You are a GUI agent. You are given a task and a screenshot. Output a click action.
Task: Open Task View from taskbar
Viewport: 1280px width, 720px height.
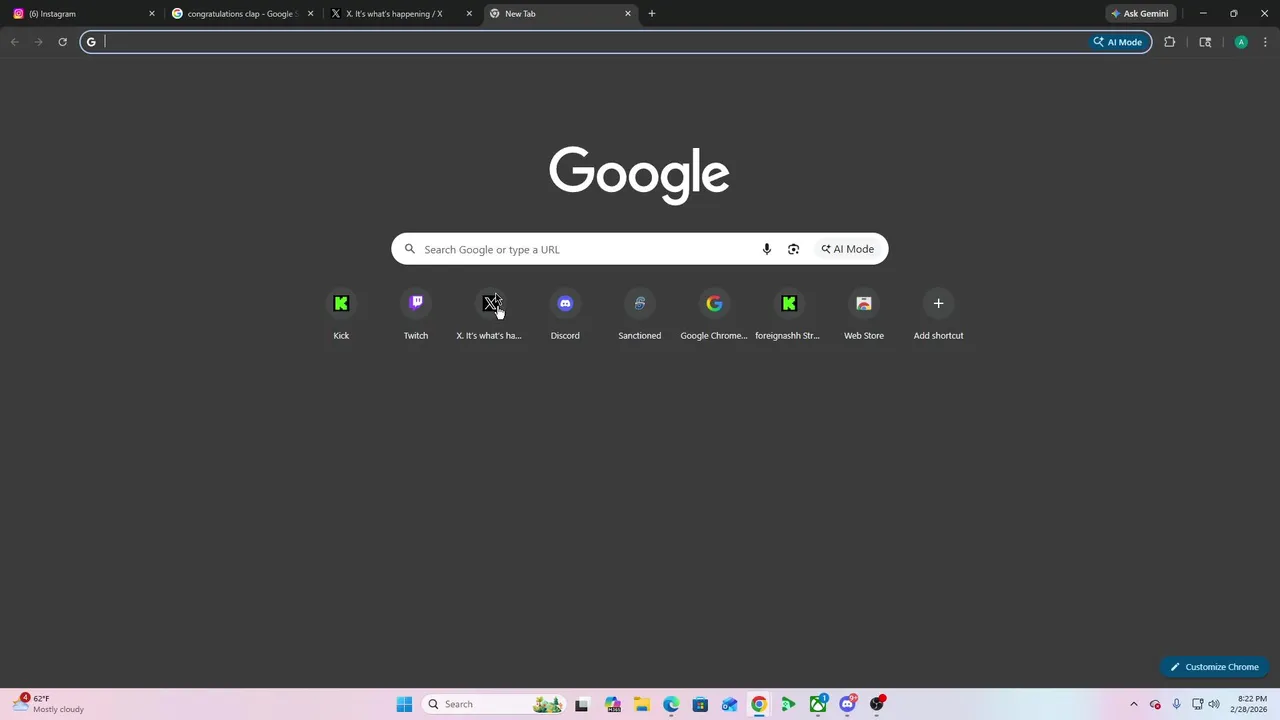582,704
